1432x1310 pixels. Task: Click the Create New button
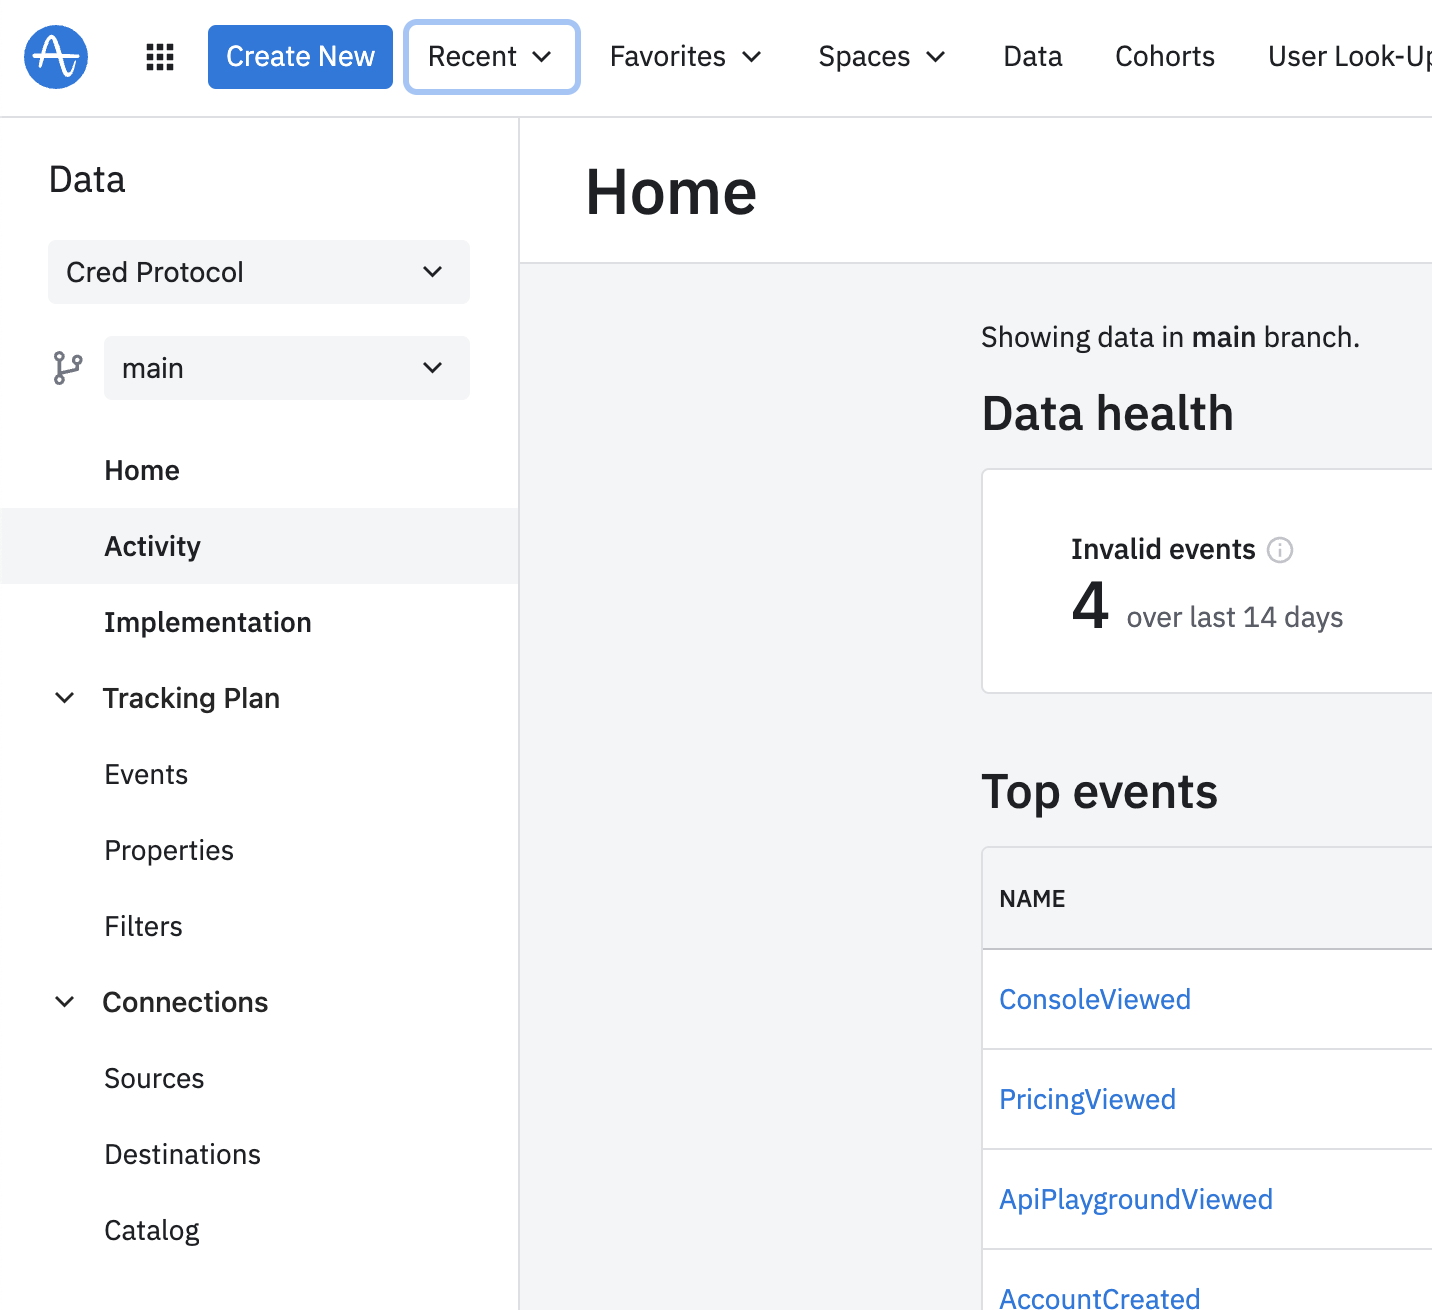[300, 57]
